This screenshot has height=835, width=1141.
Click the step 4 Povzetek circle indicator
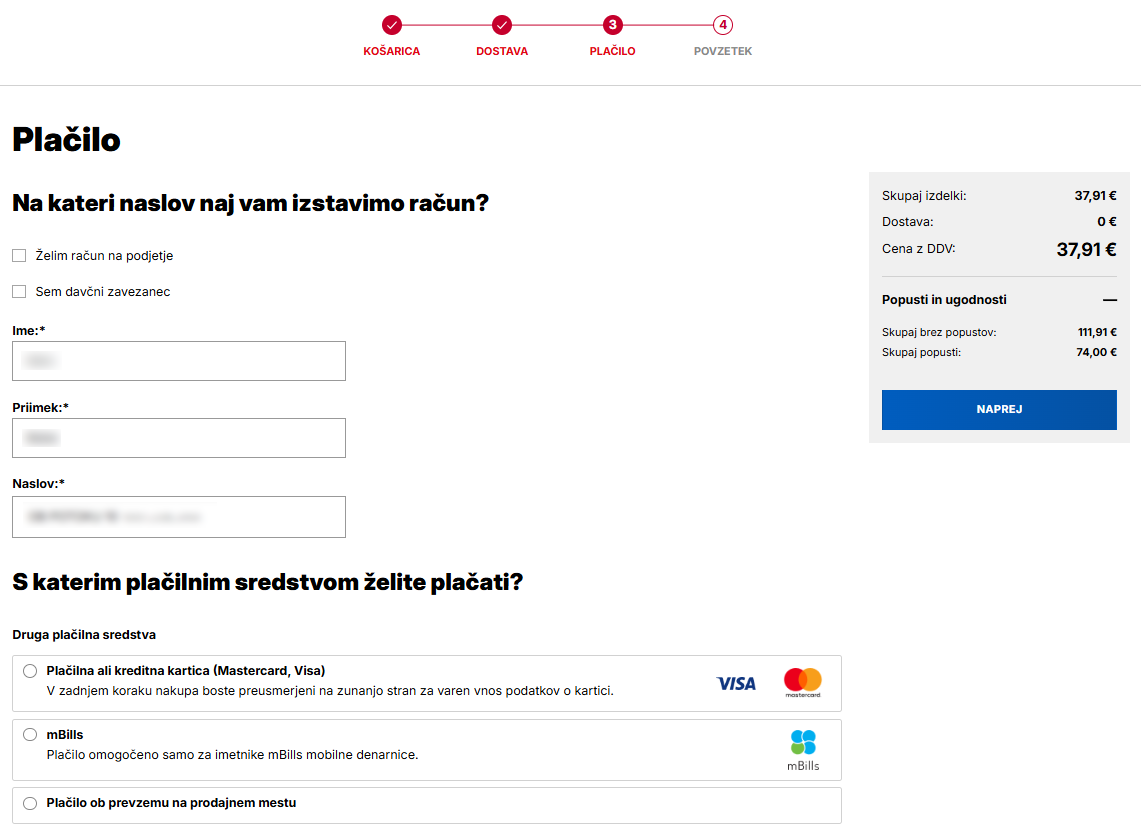(722, 26)
